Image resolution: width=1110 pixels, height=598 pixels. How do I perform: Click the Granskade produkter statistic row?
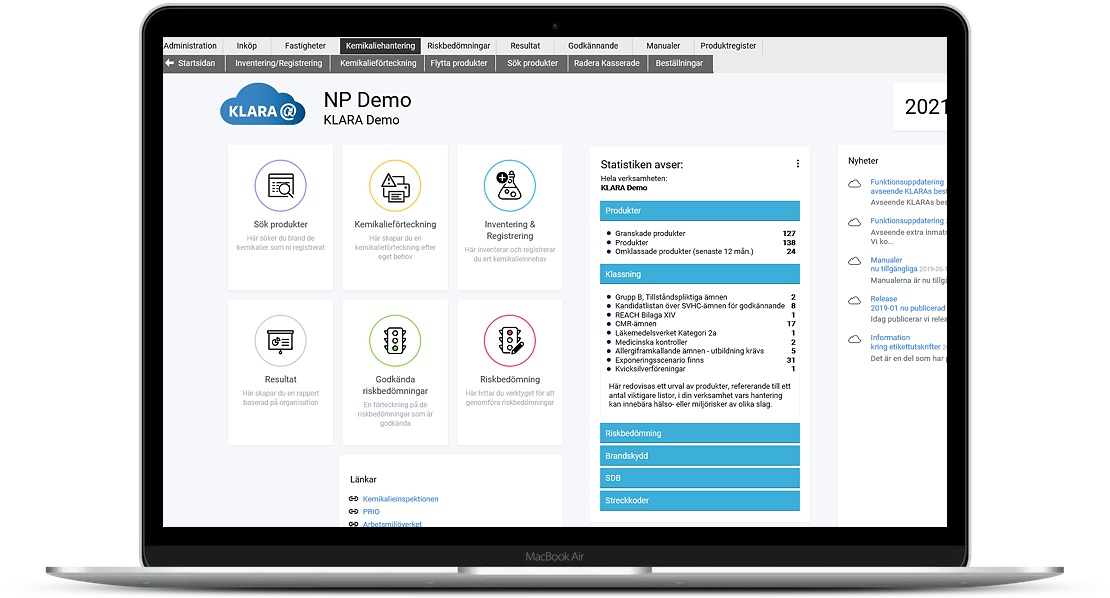(x=701, y=234)
